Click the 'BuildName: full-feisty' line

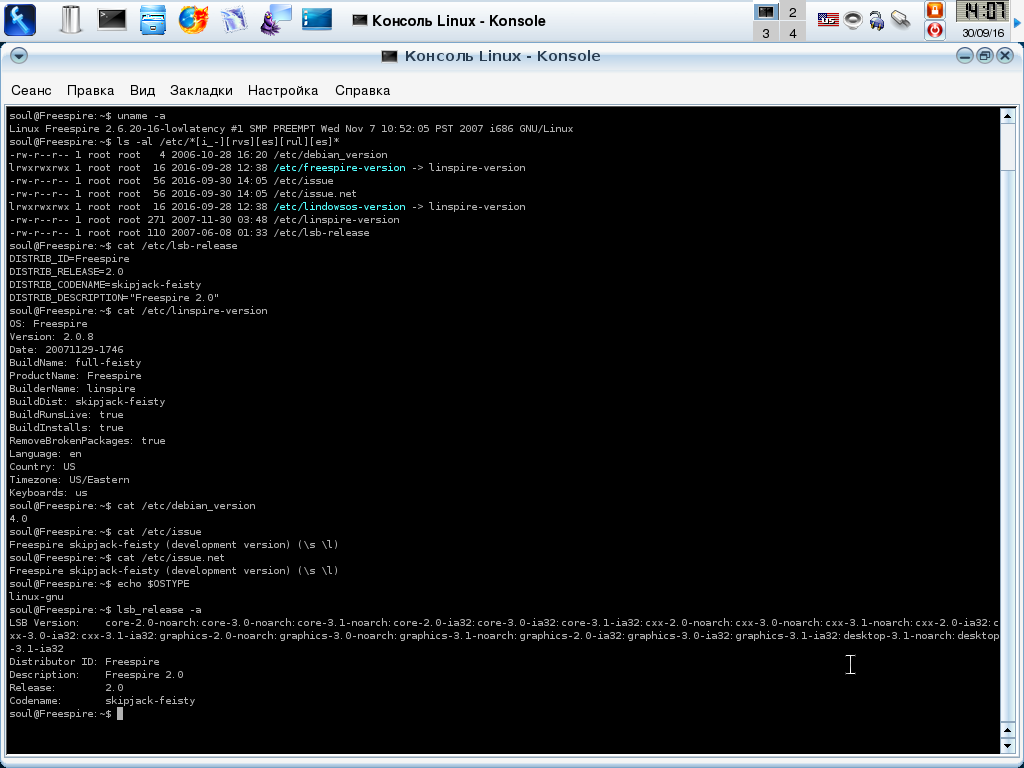[75, 363]
